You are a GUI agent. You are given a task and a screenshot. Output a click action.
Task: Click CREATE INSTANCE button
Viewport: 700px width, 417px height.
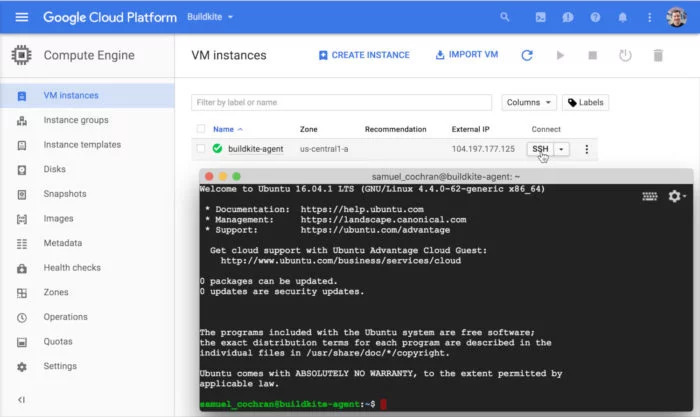(x=364, y=55)
